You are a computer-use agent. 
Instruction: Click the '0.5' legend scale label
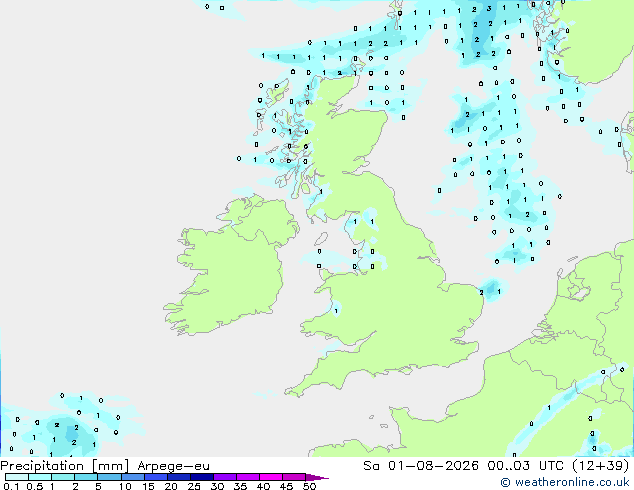click(35, 486)
